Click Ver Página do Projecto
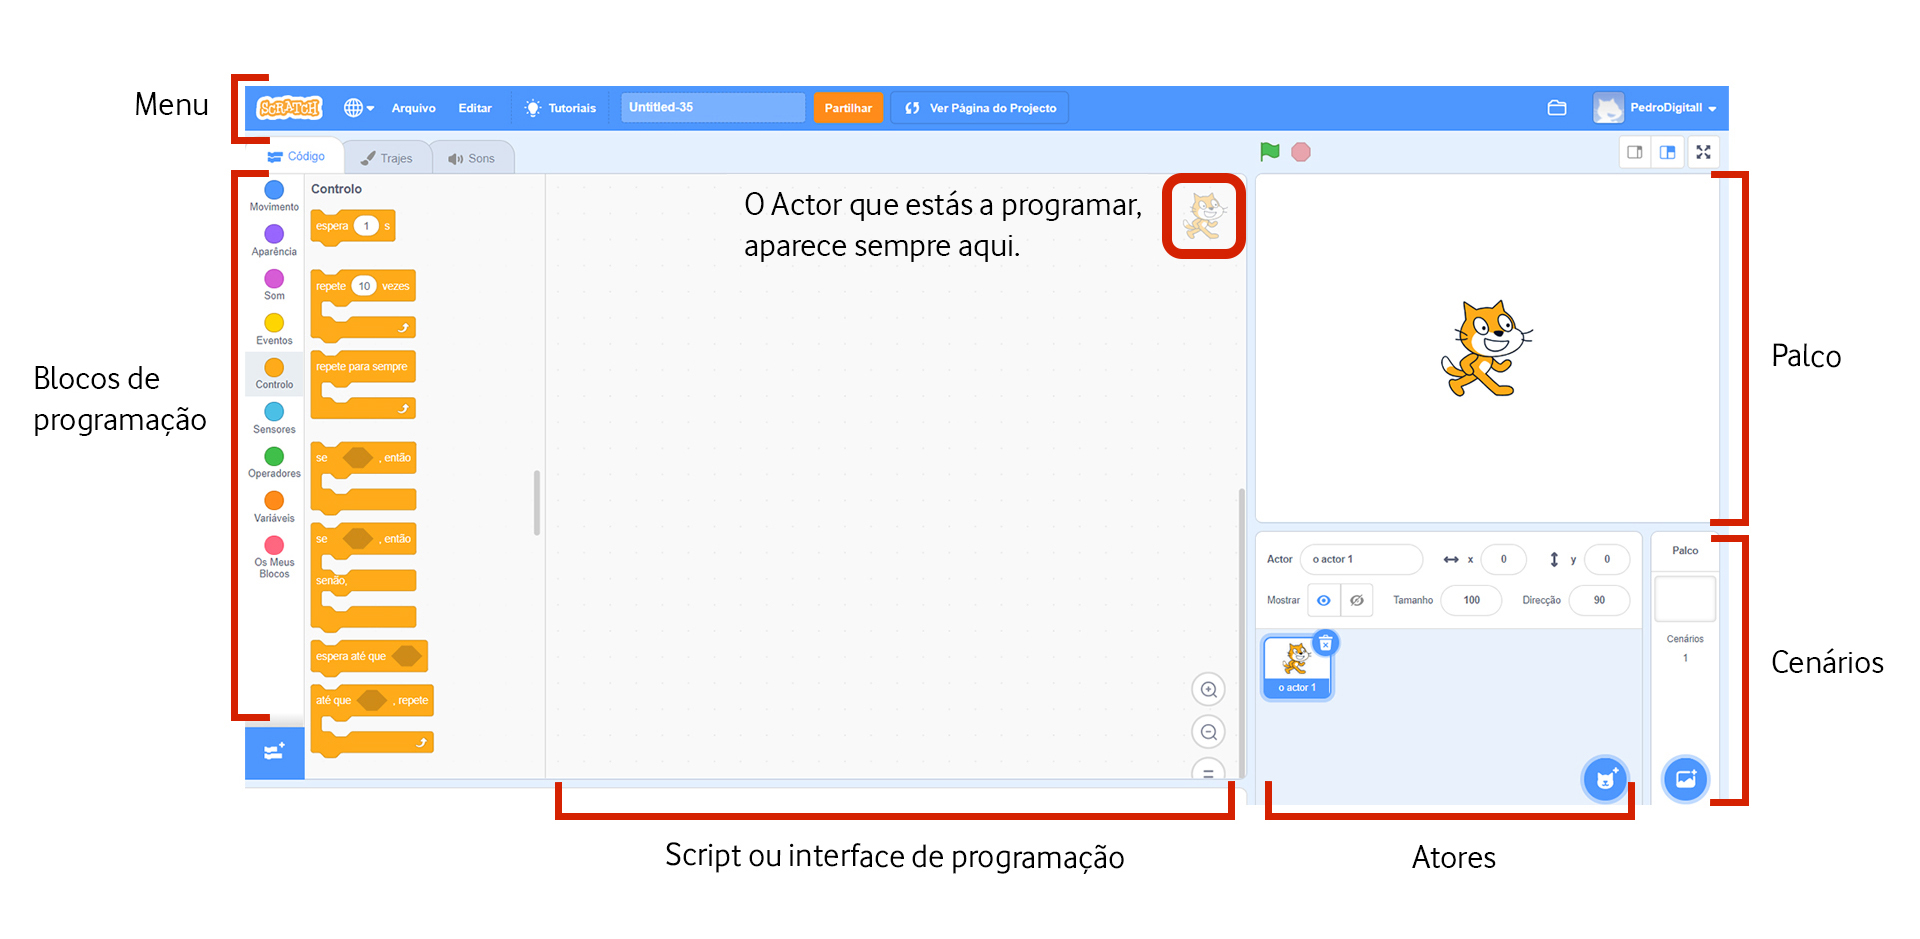Viewport: 1920px width, 939px height. coord(980,108)
